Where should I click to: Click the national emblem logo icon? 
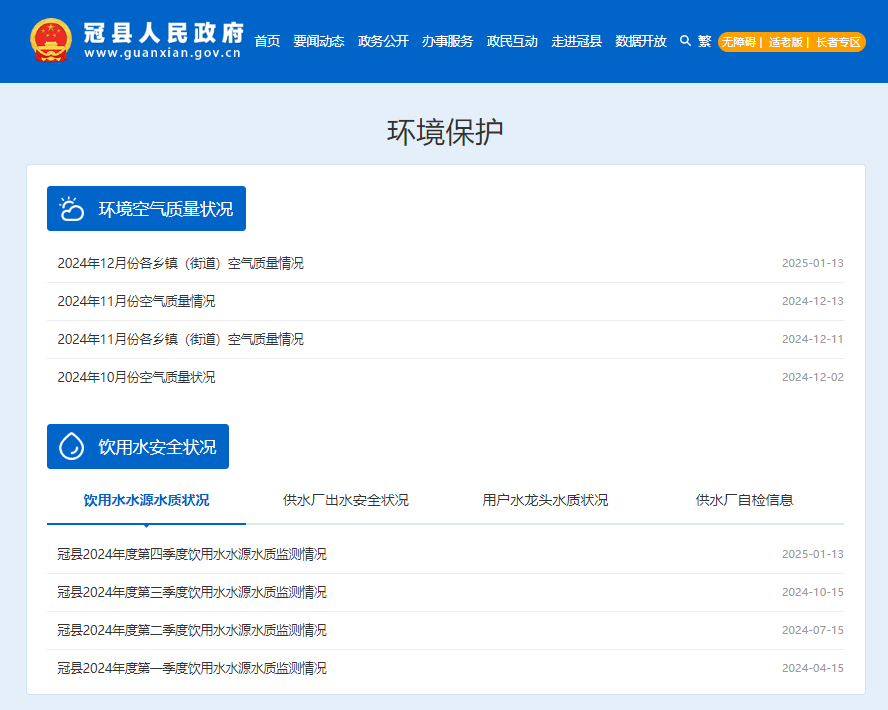coord(51,40)
